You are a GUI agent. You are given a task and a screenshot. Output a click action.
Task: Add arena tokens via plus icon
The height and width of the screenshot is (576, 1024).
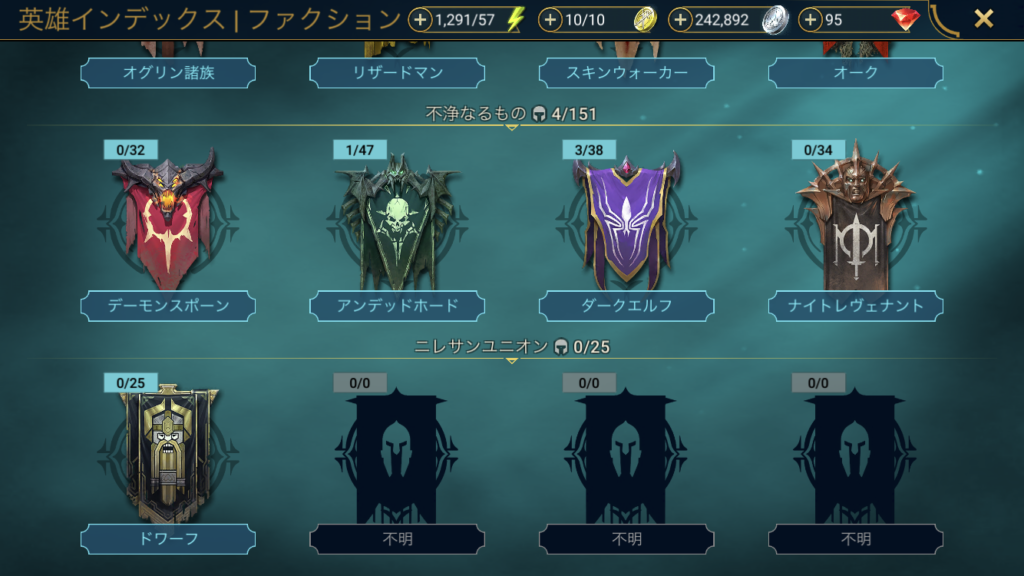click(x=550, y=20)
